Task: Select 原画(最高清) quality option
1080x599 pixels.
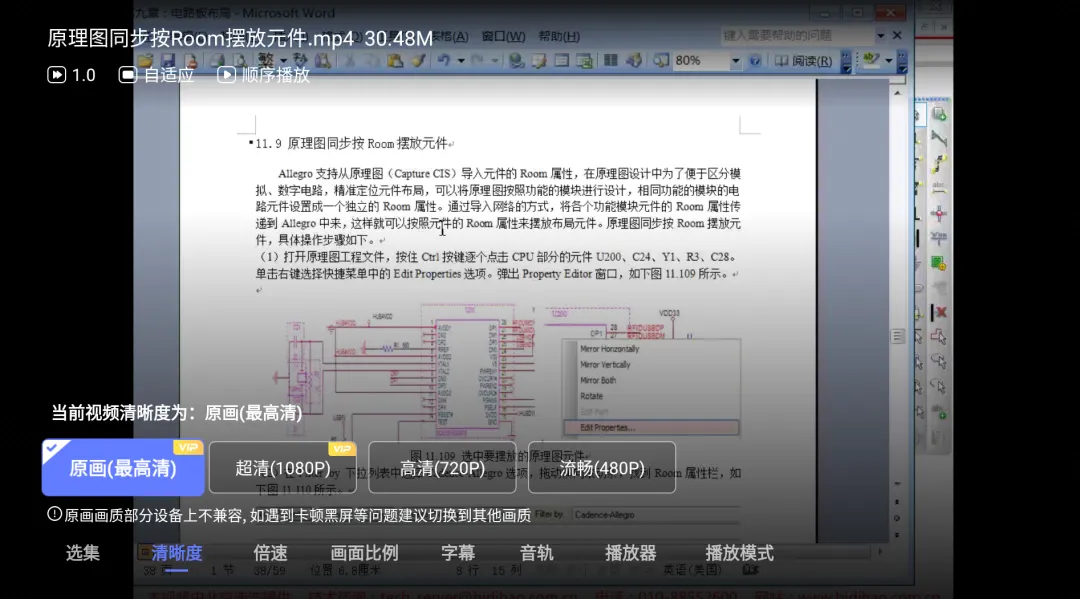Action: pos(123,468)
